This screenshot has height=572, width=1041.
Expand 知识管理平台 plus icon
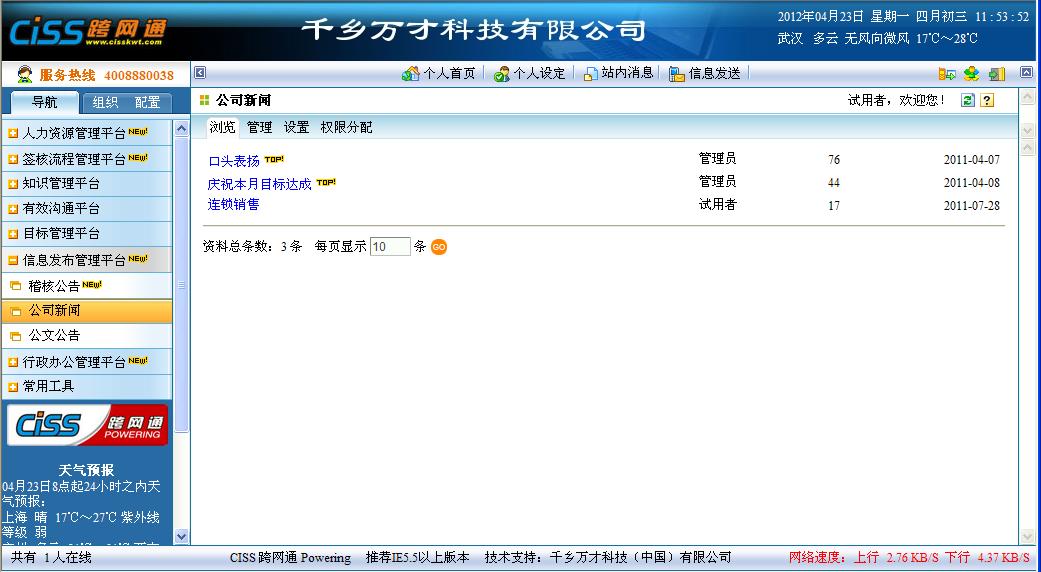[x=13, y=184]
